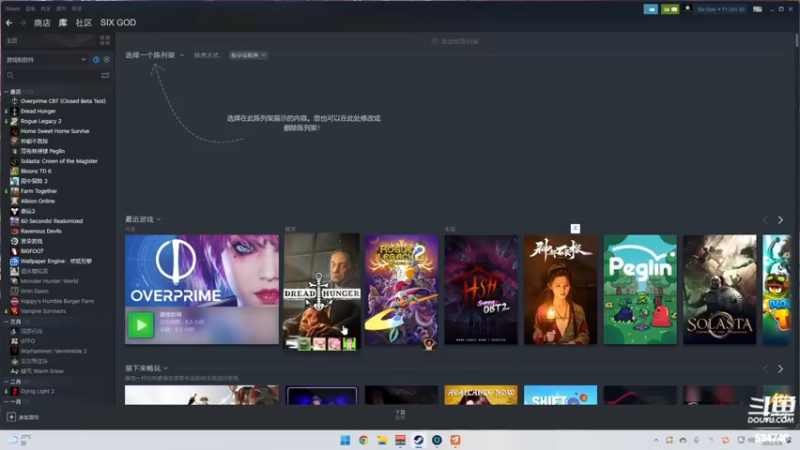800x450 pixels.
Task: Open the SIX GOD profile tab
Action: [118, 22]
